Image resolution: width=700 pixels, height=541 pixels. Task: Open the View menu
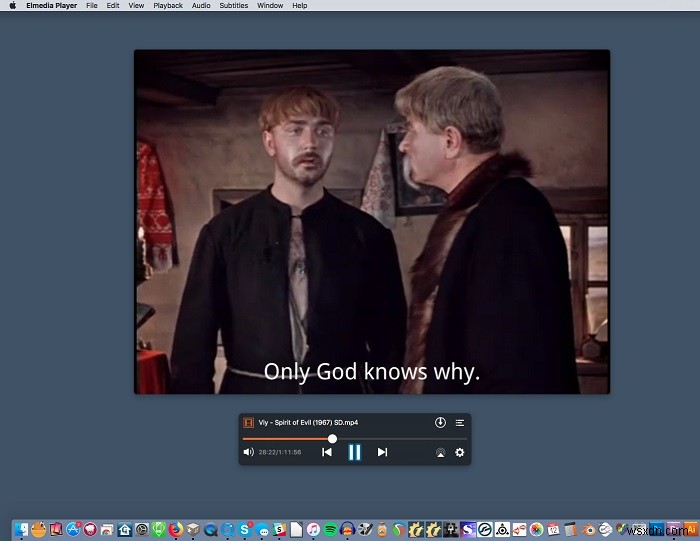[x=136, y=5]
